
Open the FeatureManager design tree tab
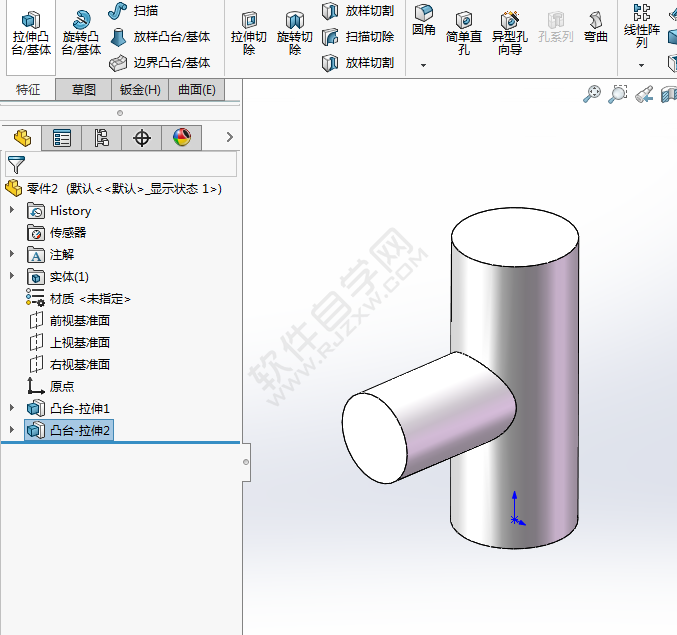(22, 138)
